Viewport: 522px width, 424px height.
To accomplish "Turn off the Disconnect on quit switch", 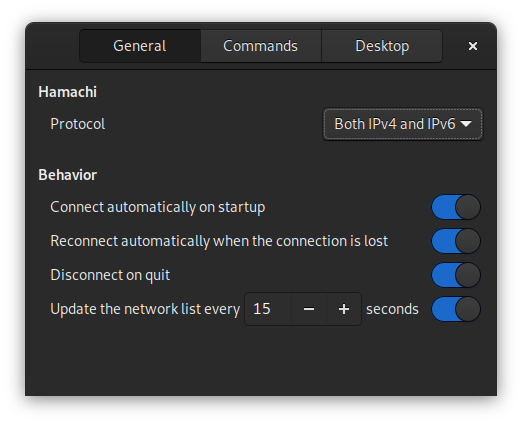I will [x=456, y=275].
